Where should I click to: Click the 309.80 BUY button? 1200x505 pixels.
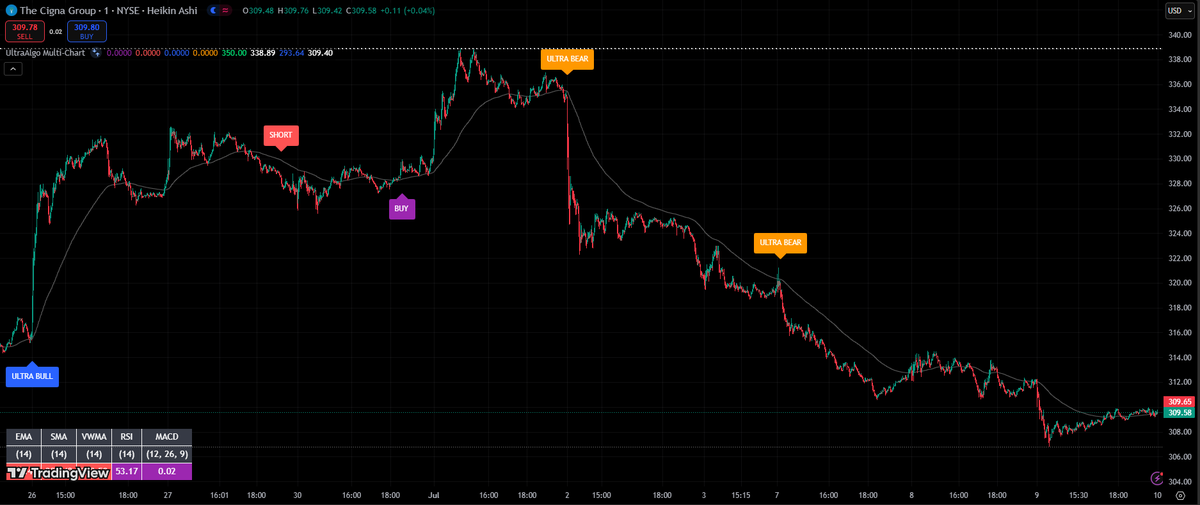coord(87,31)
